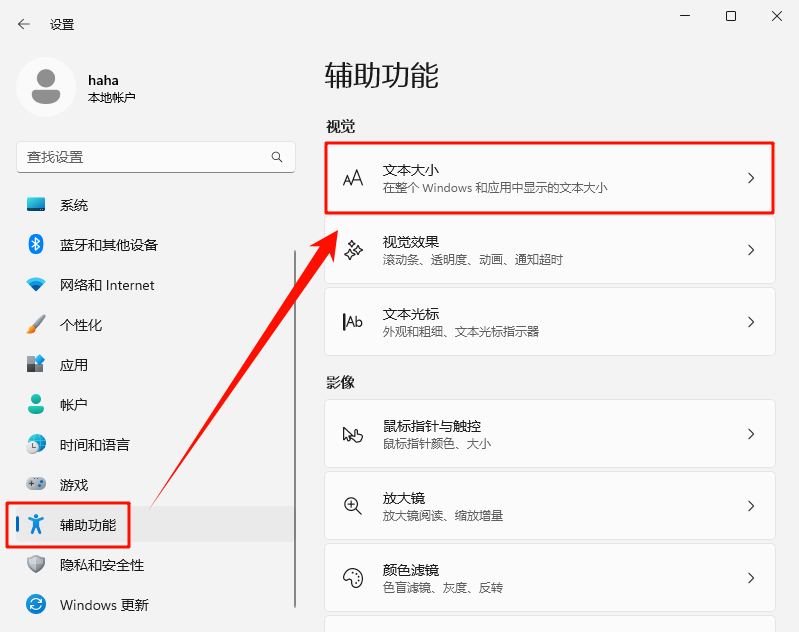Open the 颜色滤镜 settings title

[411, 570]
